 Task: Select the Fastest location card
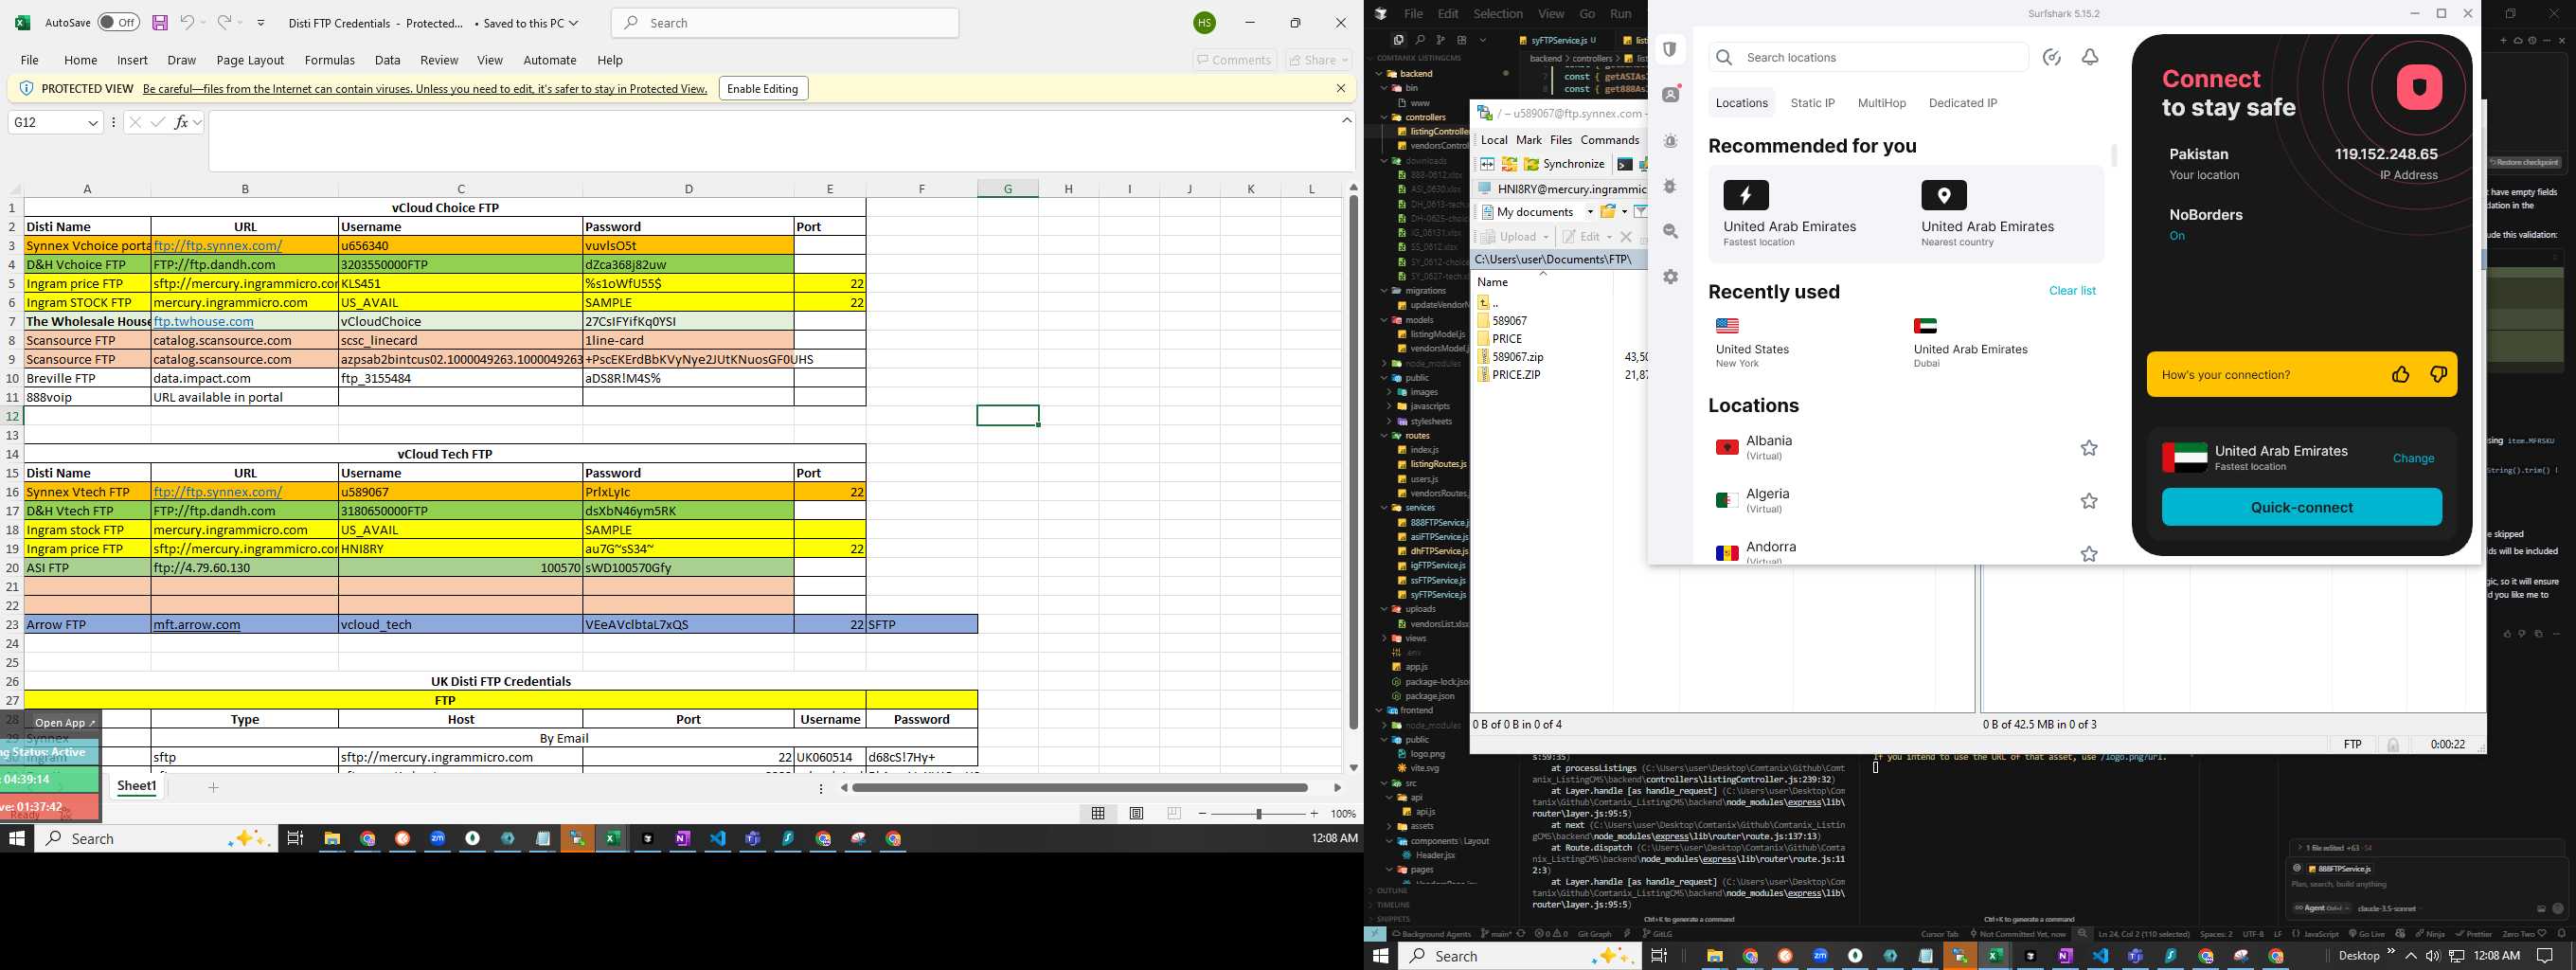1807,214
